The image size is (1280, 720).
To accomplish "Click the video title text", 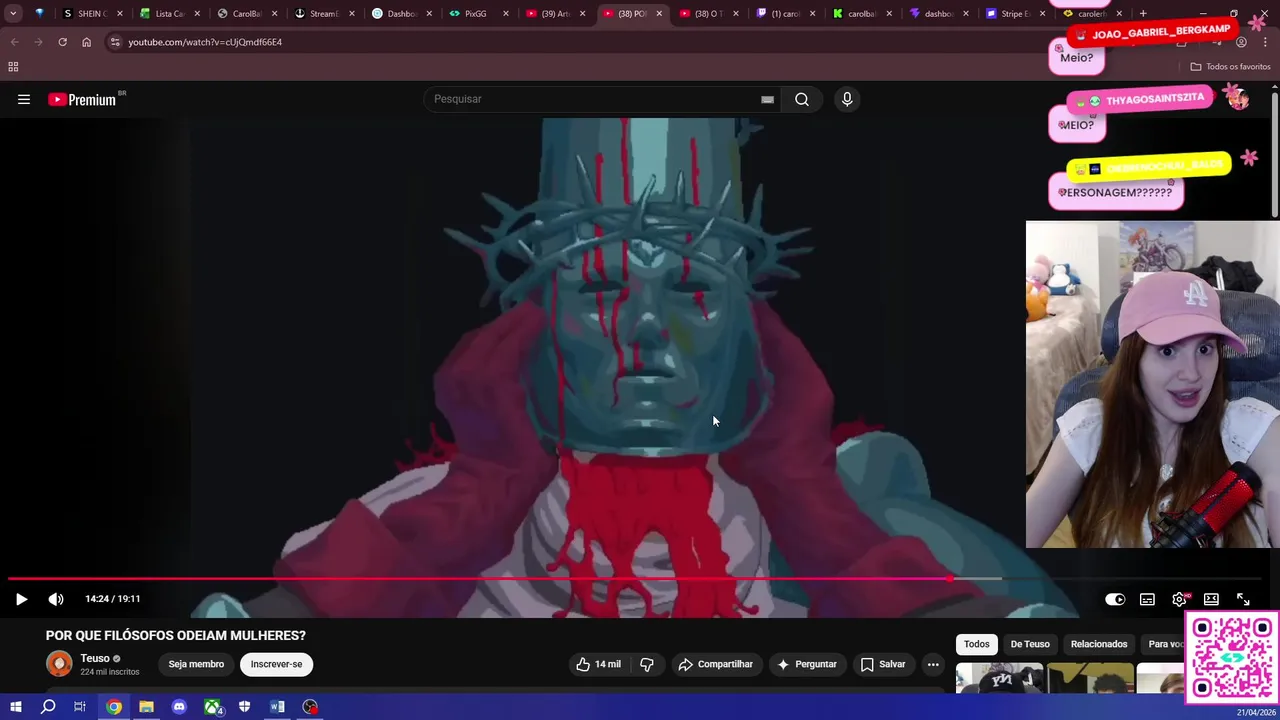I will pyautogui.click(x=176, y=635).
